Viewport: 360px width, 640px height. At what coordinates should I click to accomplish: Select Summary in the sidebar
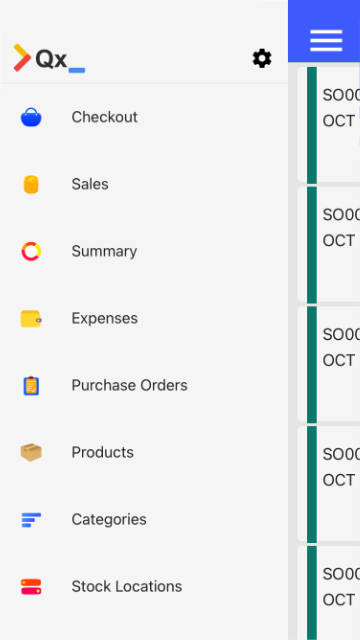tap(104, 251)
